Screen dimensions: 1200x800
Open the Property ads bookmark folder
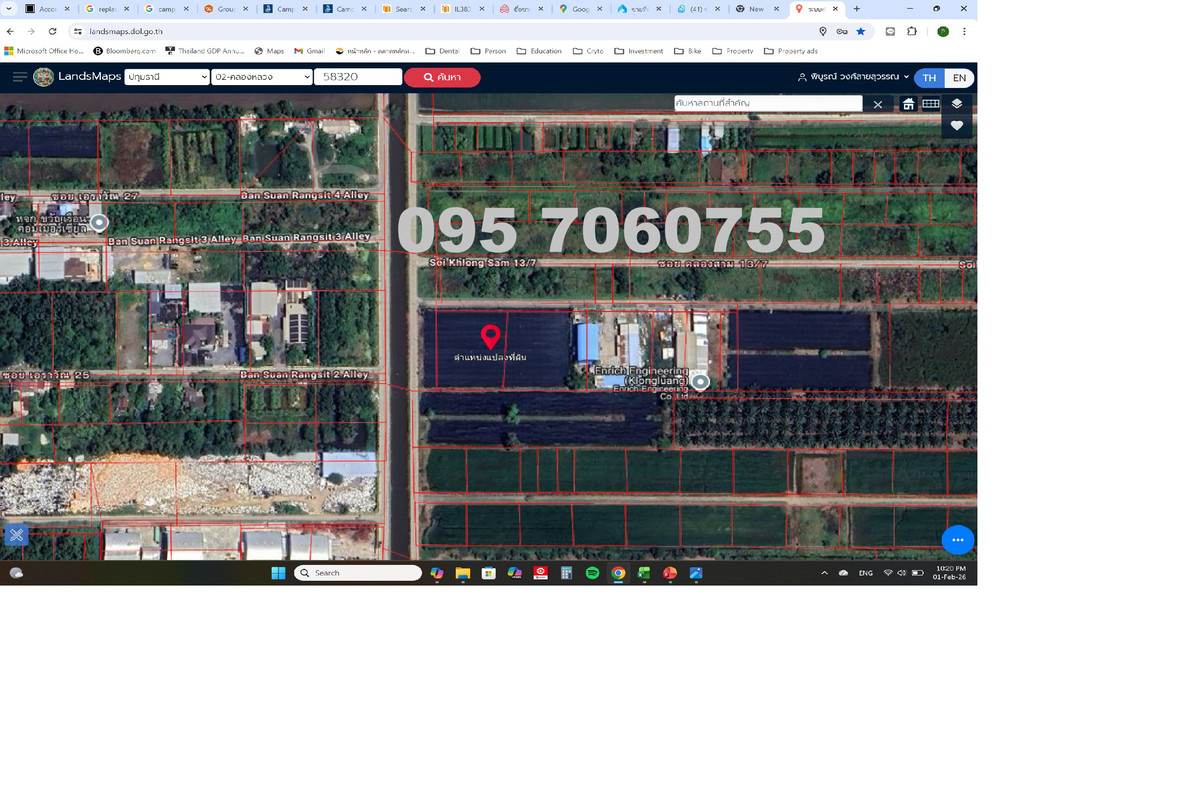coord(791,51)
